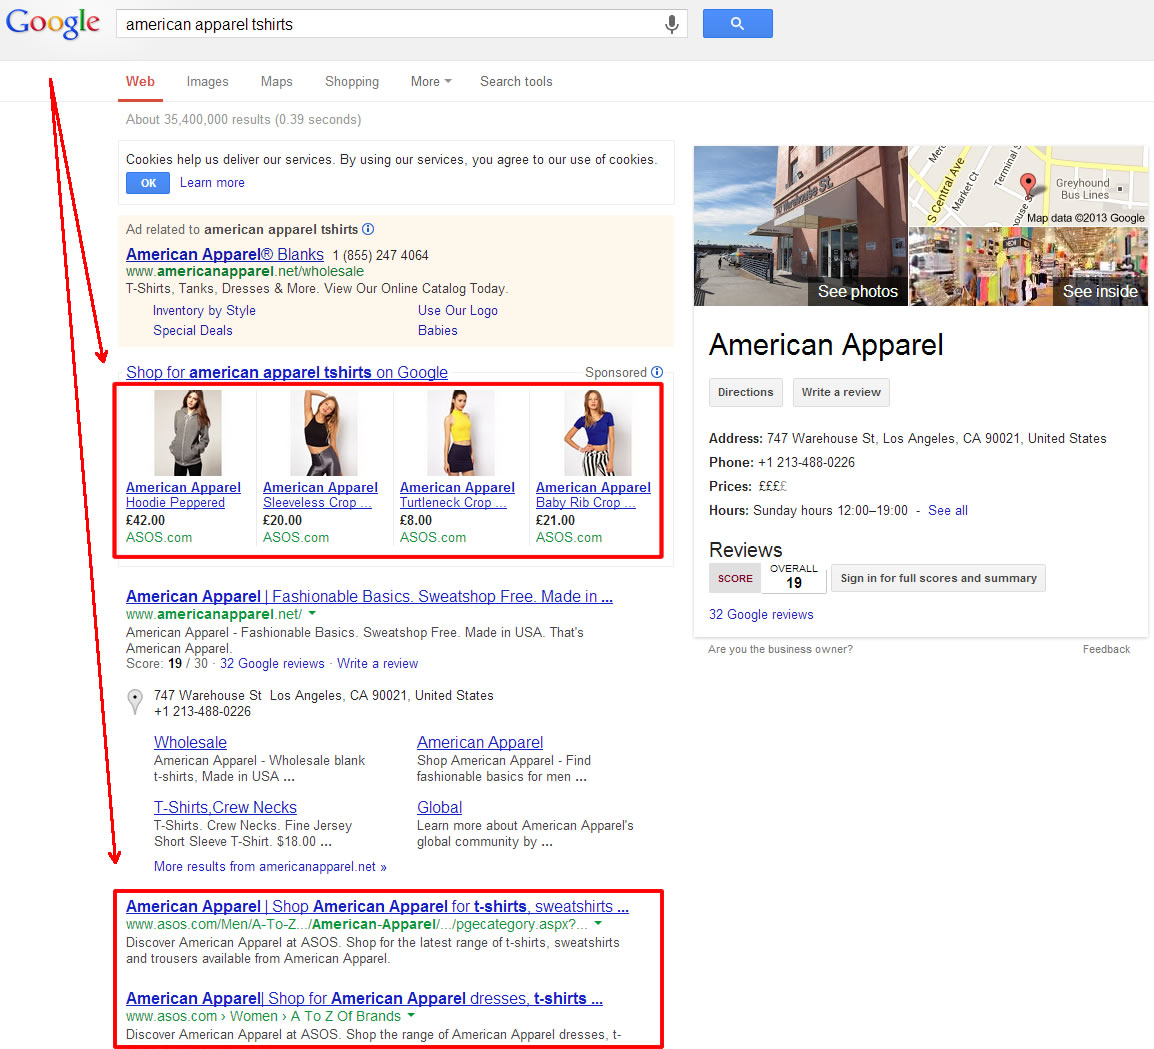Open More results from americanapparel.net
The width and height of the screenshot is (1154, 1049).
270,866
